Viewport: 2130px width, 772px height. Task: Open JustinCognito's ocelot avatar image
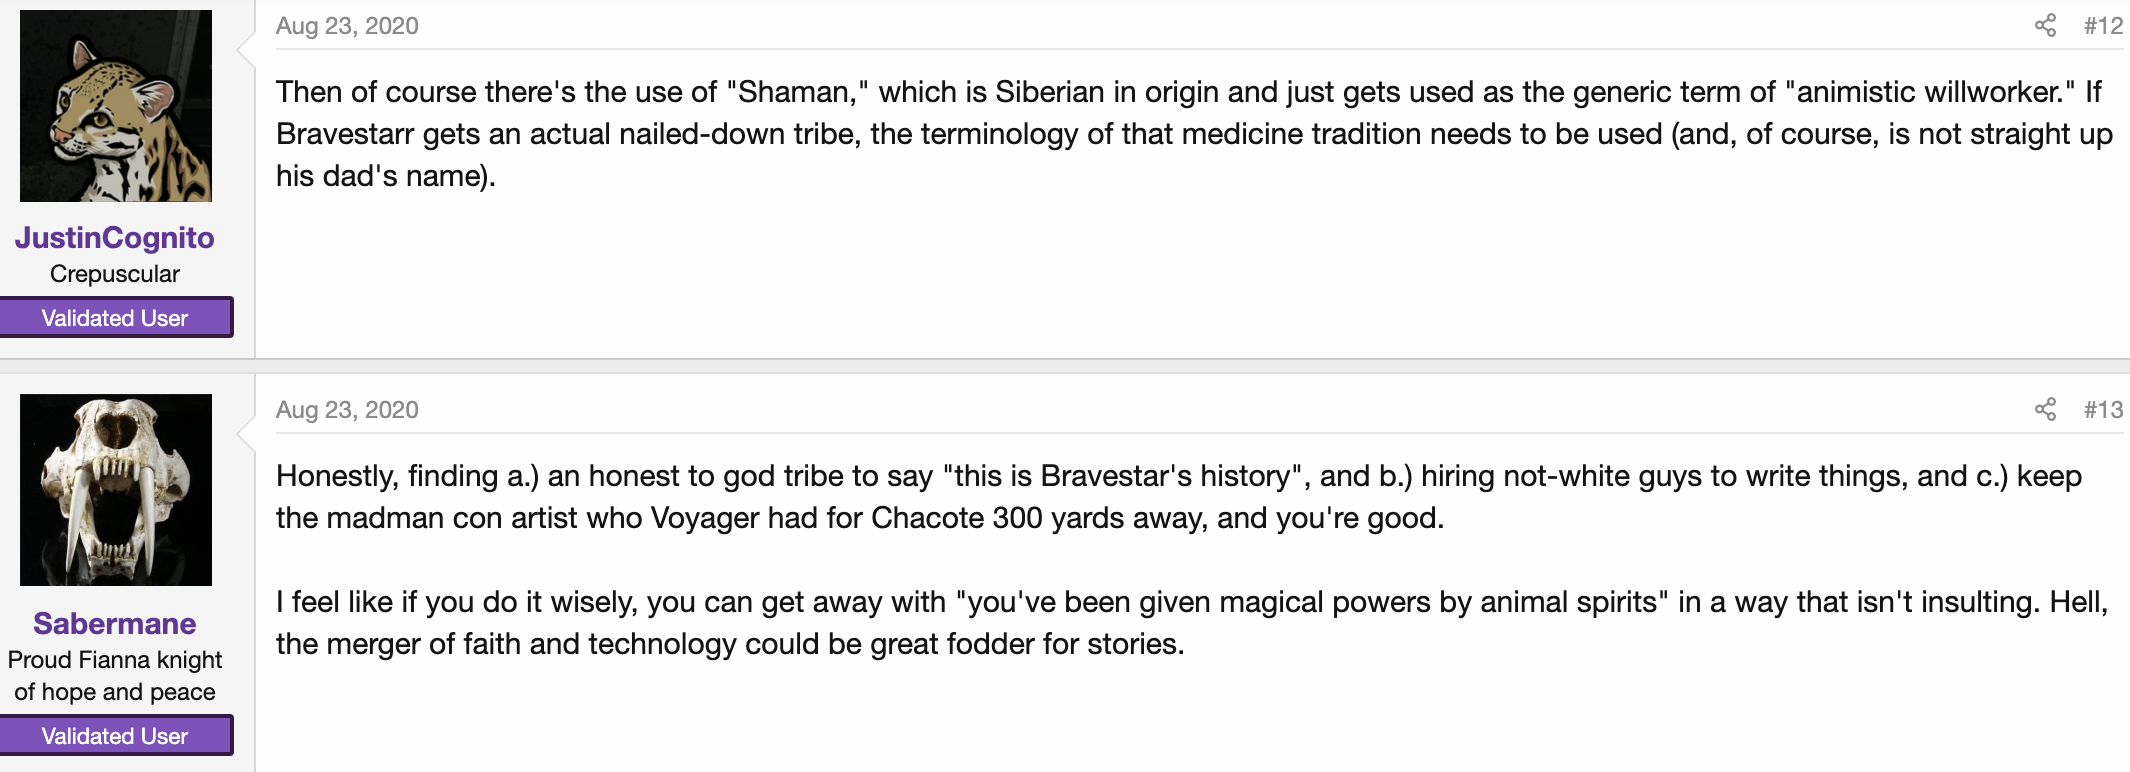pyautogui.click(x=116, y=106)
